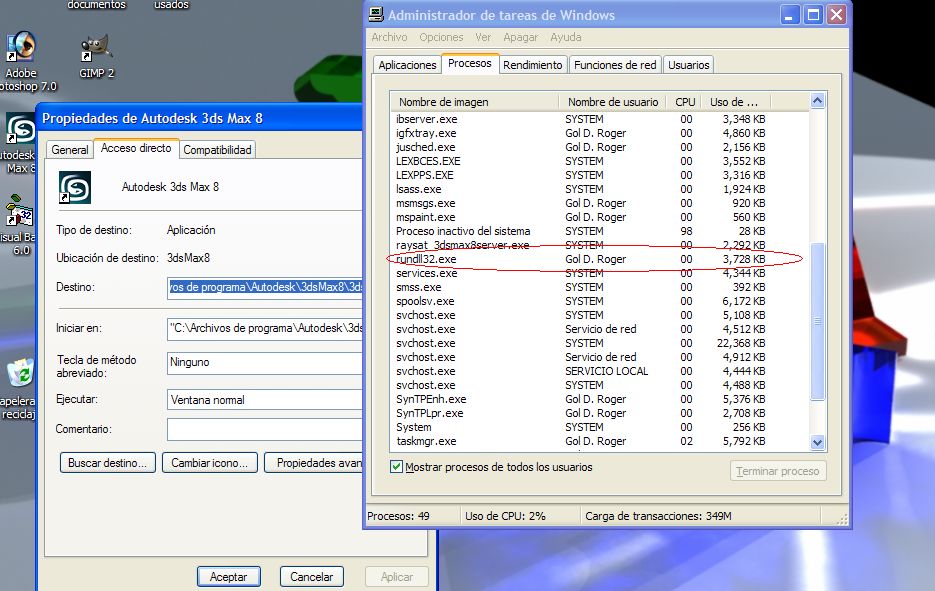This screenshot has height=591, width=935.
Task: Switch to the Usuarios tab
Action: [x=689, y=65]
